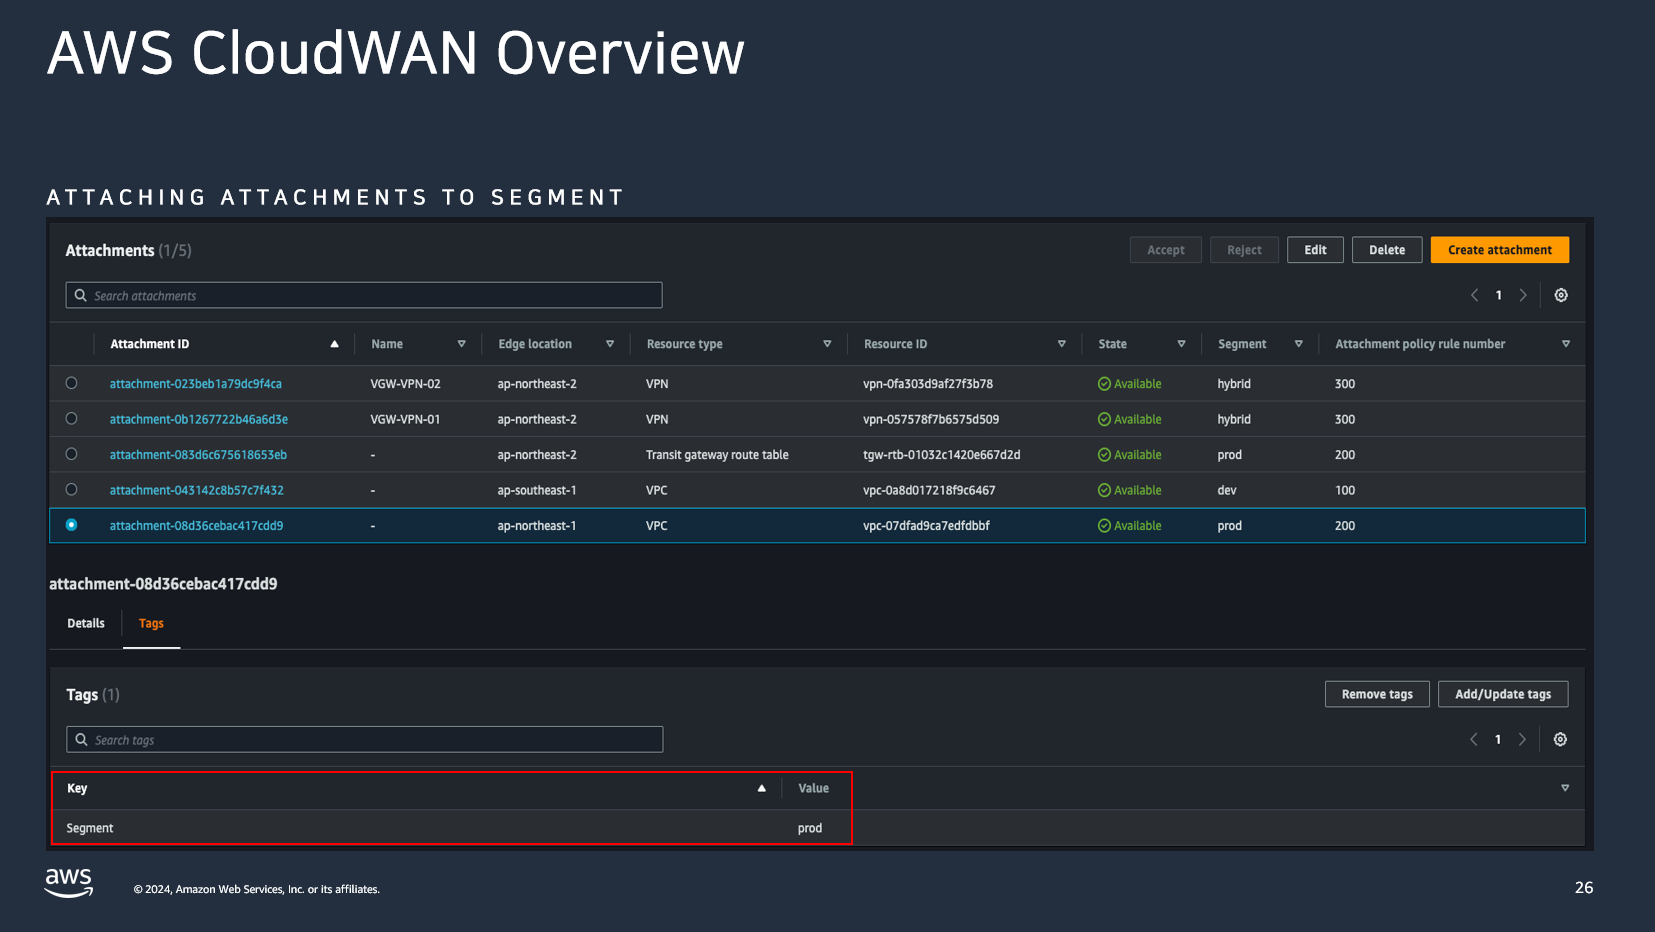Click the Delete attachment button
This screenshot has width=1655, height=932.
(1387, 250)
